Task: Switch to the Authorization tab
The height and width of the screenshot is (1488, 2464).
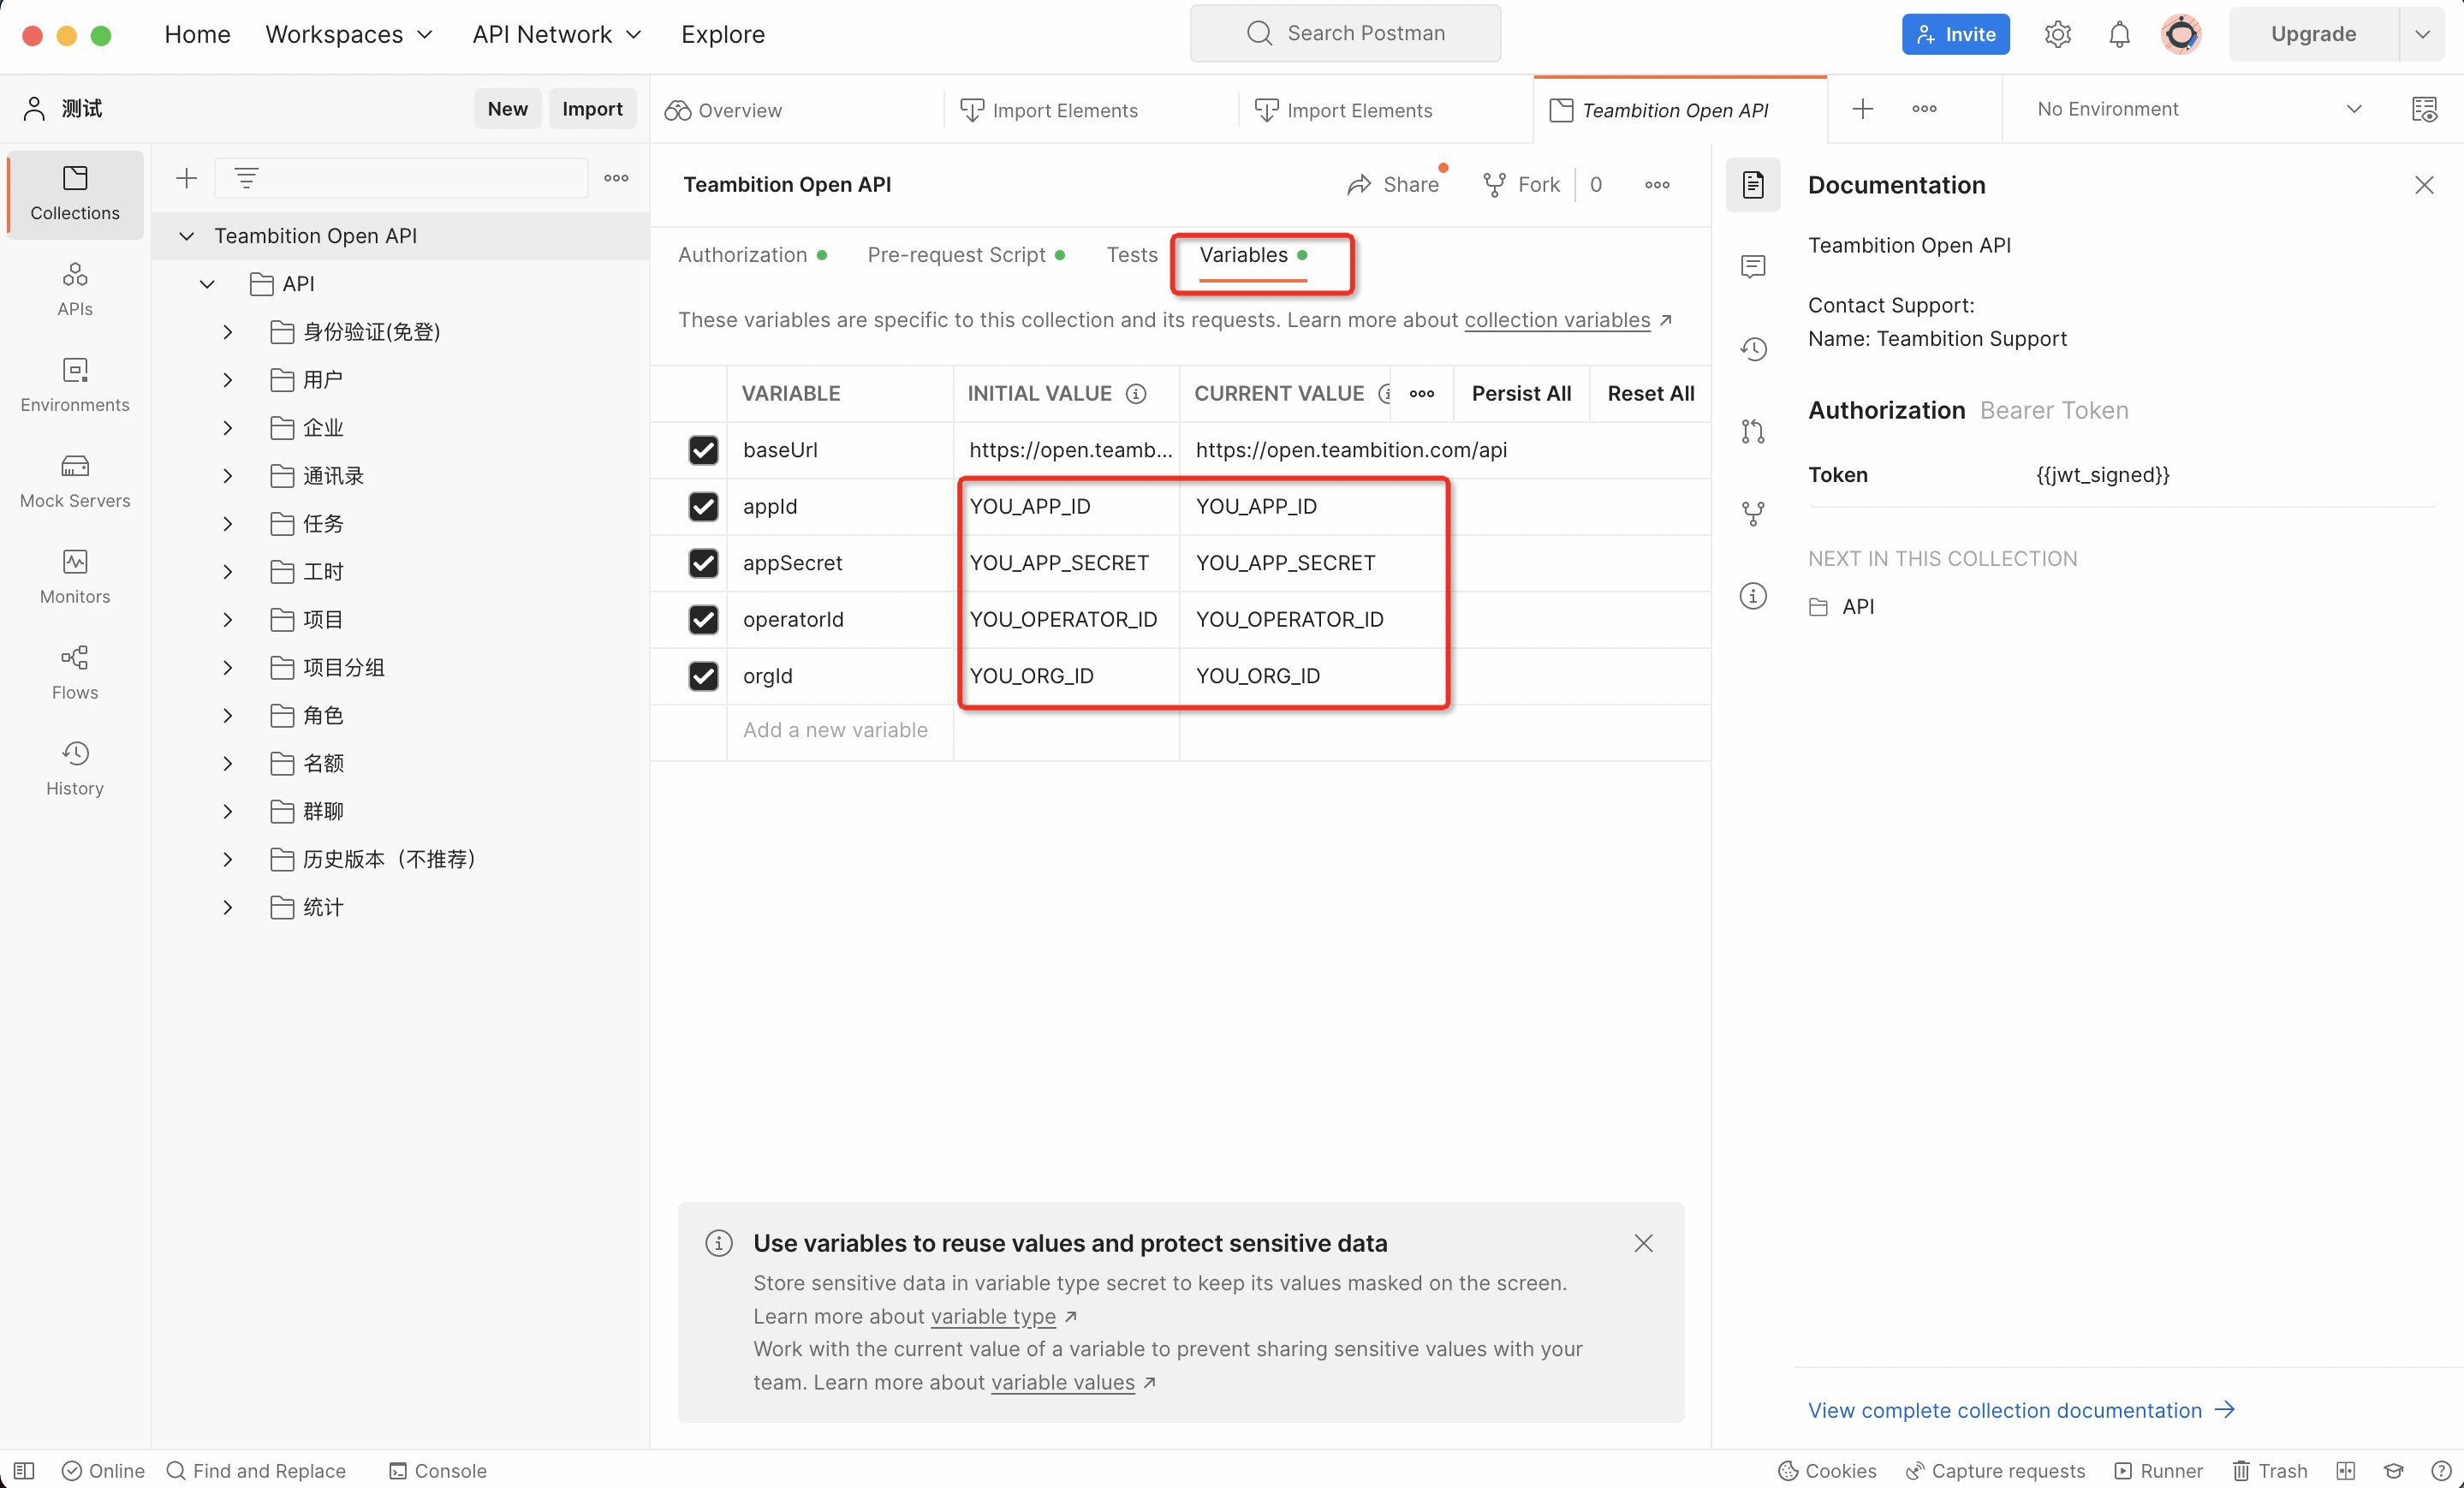Action: tap(742, 255)
